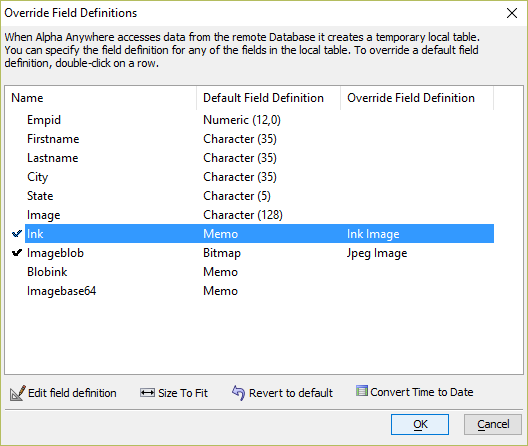This screenshot has width=528, height=446.
Task: Click the Convert Time to Date icon
Action: point(362,391)
